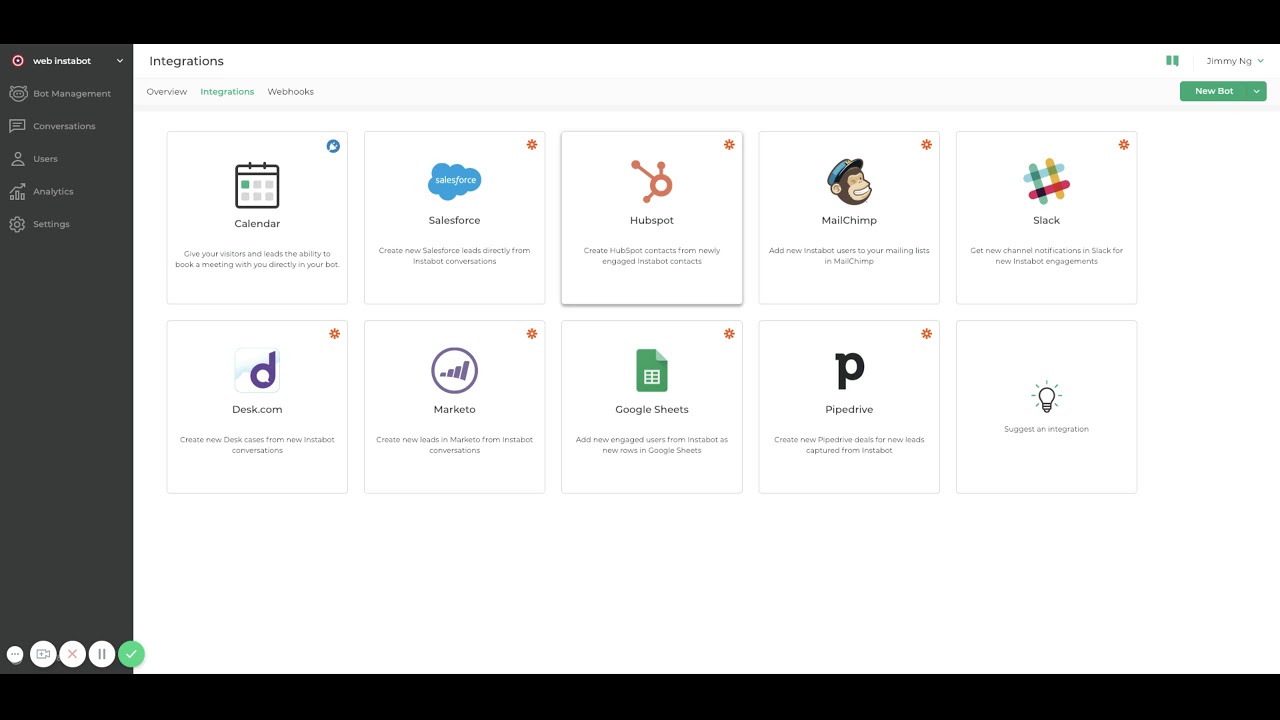Click the Calendar card title
Viewport: 1280px width, 720px height.
pos(257,224)
